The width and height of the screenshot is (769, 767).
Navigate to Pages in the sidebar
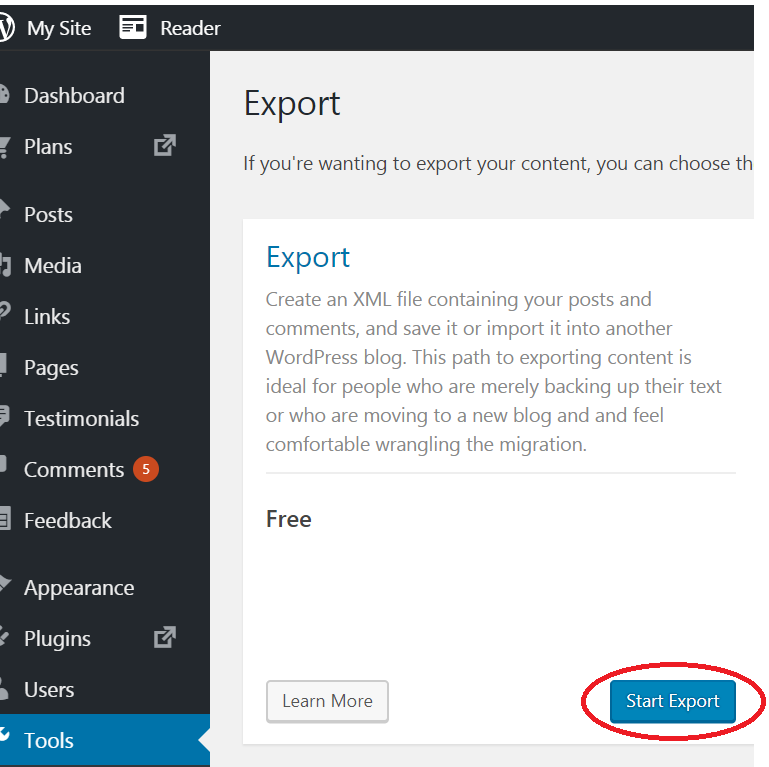pyautogui.click(x=51, y=368)
